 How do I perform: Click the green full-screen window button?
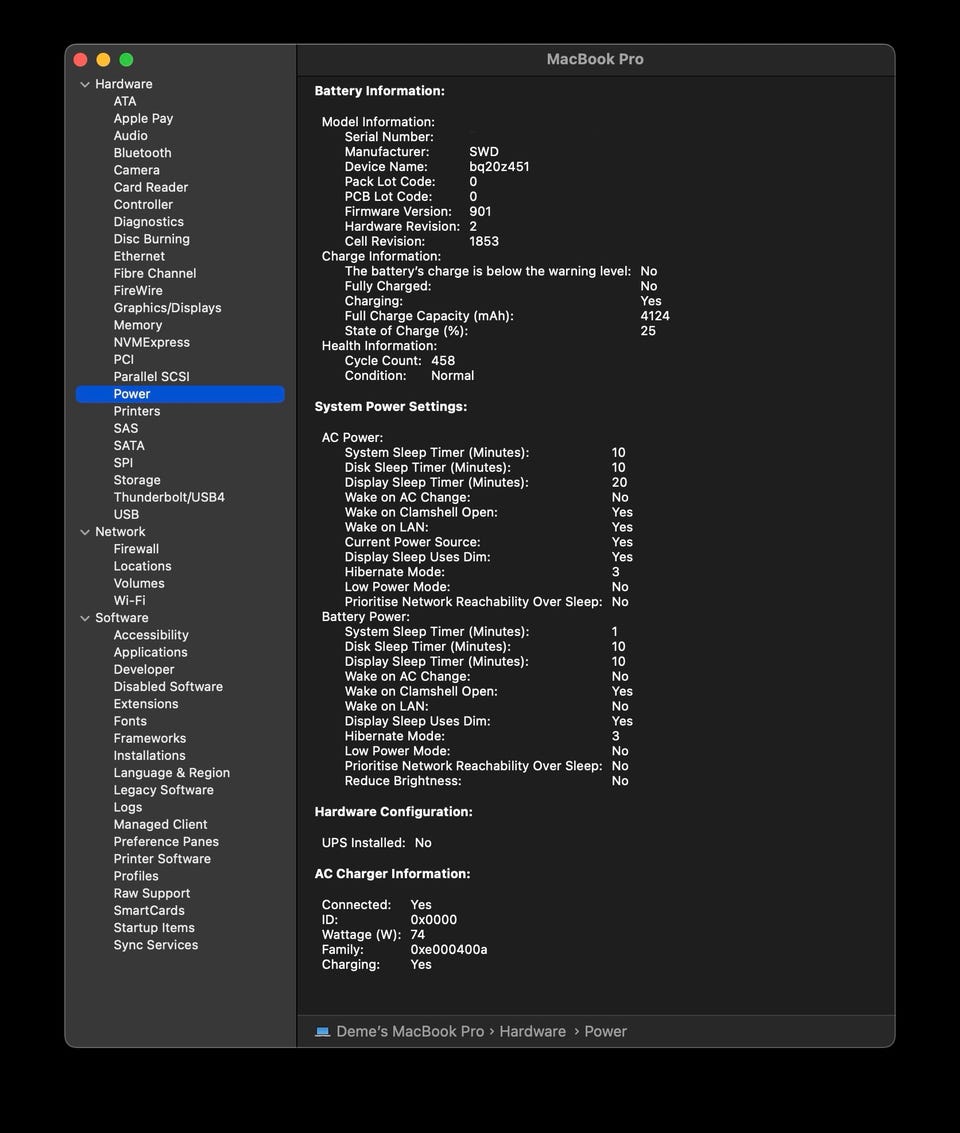pos(126,60)
